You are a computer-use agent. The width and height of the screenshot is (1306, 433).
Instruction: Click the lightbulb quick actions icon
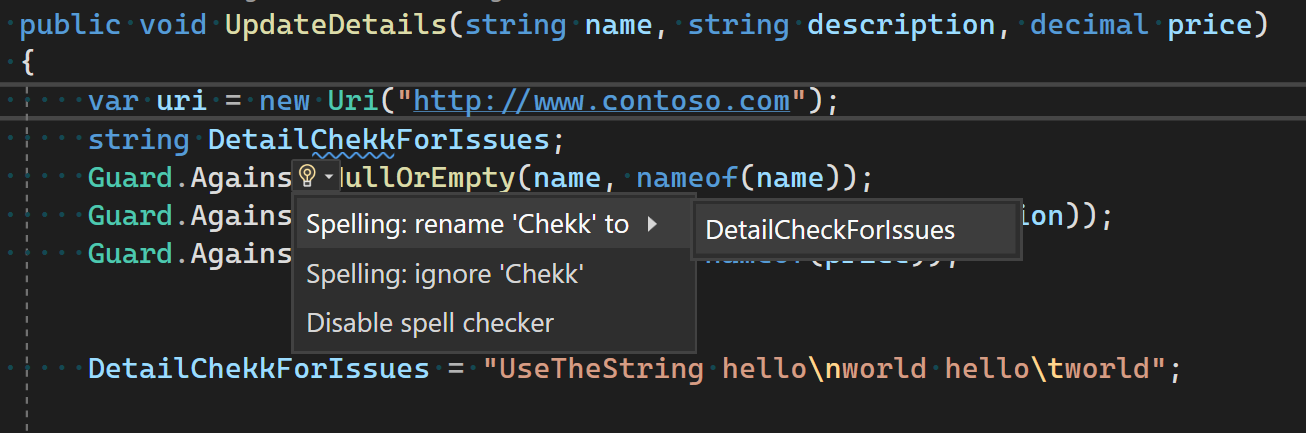tap(308, 177)
